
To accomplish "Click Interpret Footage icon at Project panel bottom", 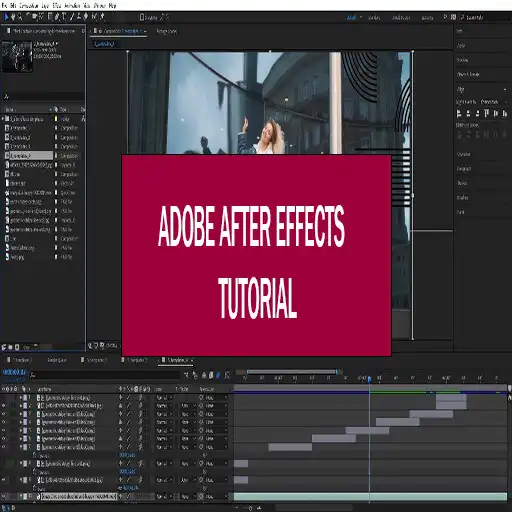I will pos(4,347).
